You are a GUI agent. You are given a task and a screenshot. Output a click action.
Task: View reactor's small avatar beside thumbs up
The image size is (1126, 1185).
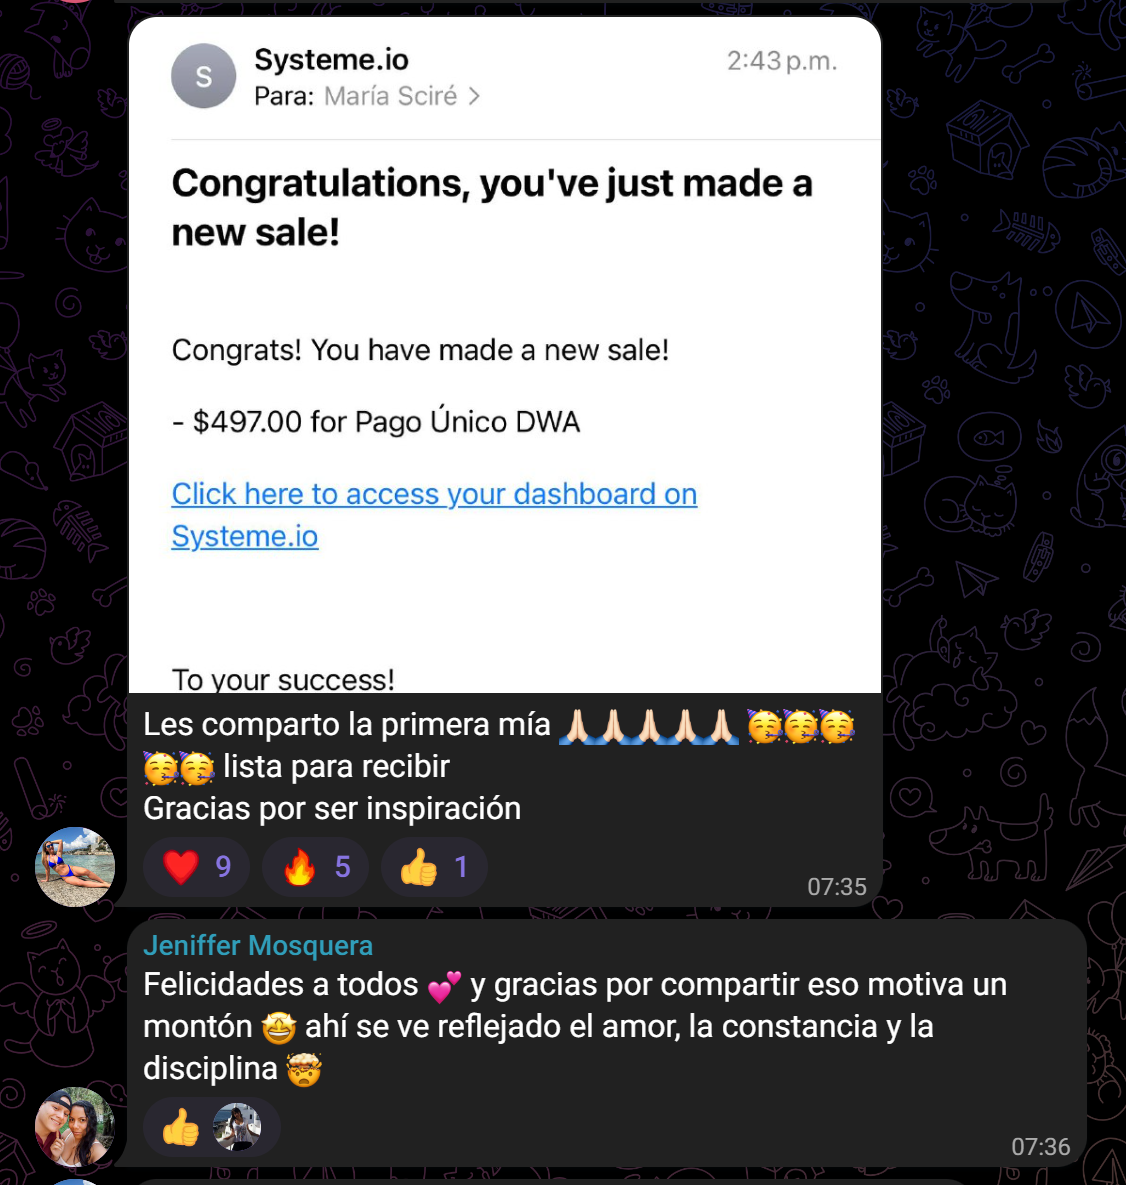pyautogui.click(x=237, y=1127)
